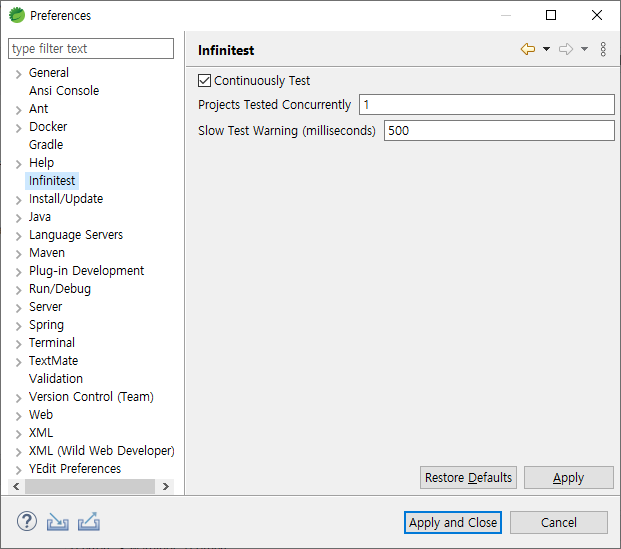Expand the Server tree node
Viewport: 621px width, 549px height.
18,308
